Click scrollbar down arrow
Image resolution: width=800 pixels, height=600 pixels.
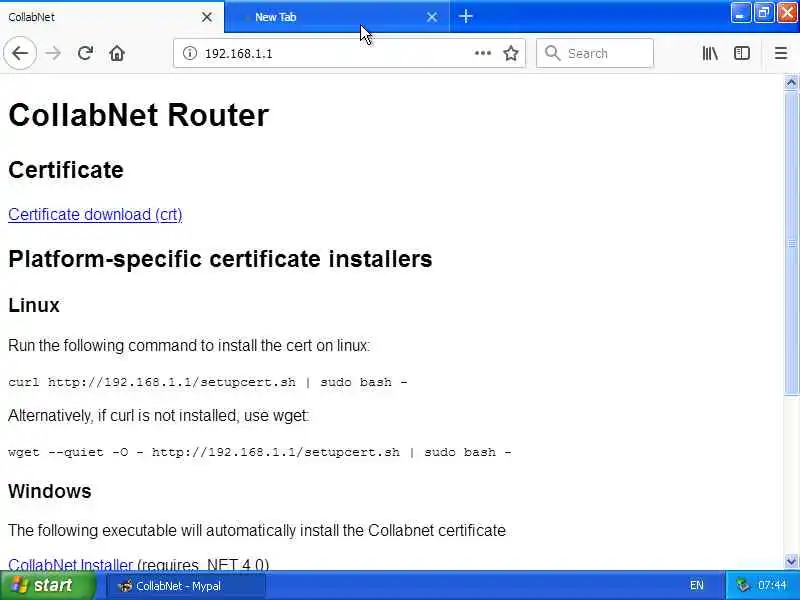791,562
